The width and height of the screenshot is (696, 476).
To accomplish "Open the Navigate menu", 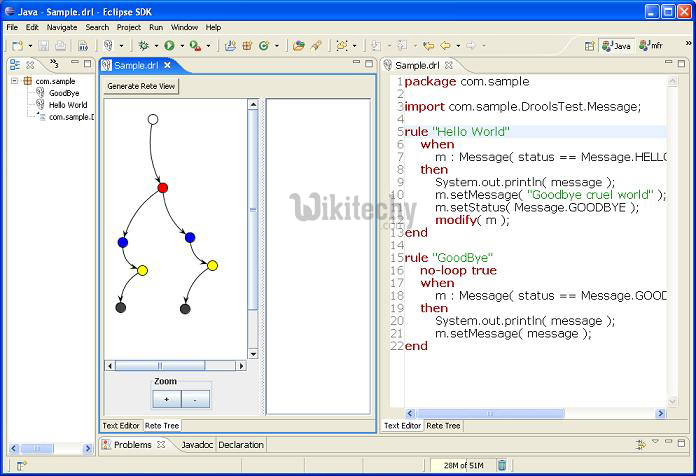I will point(62,27).
